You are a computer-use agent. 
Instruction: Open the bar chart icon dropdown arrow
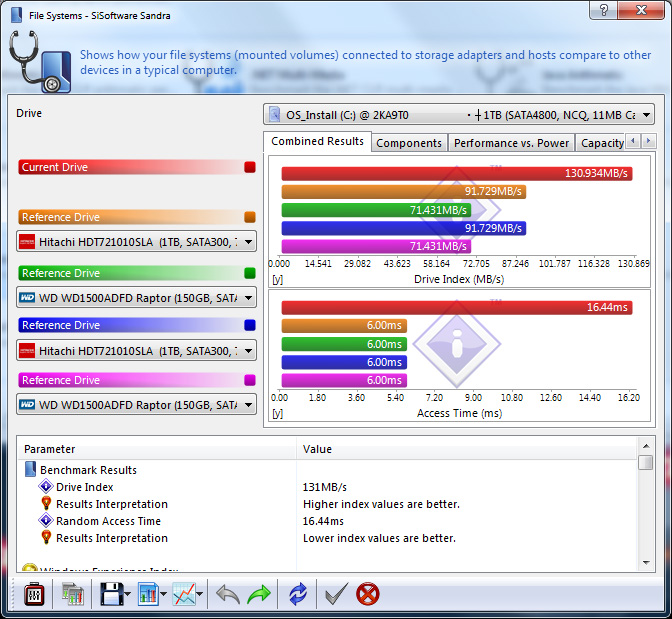(x=164, y=594)
